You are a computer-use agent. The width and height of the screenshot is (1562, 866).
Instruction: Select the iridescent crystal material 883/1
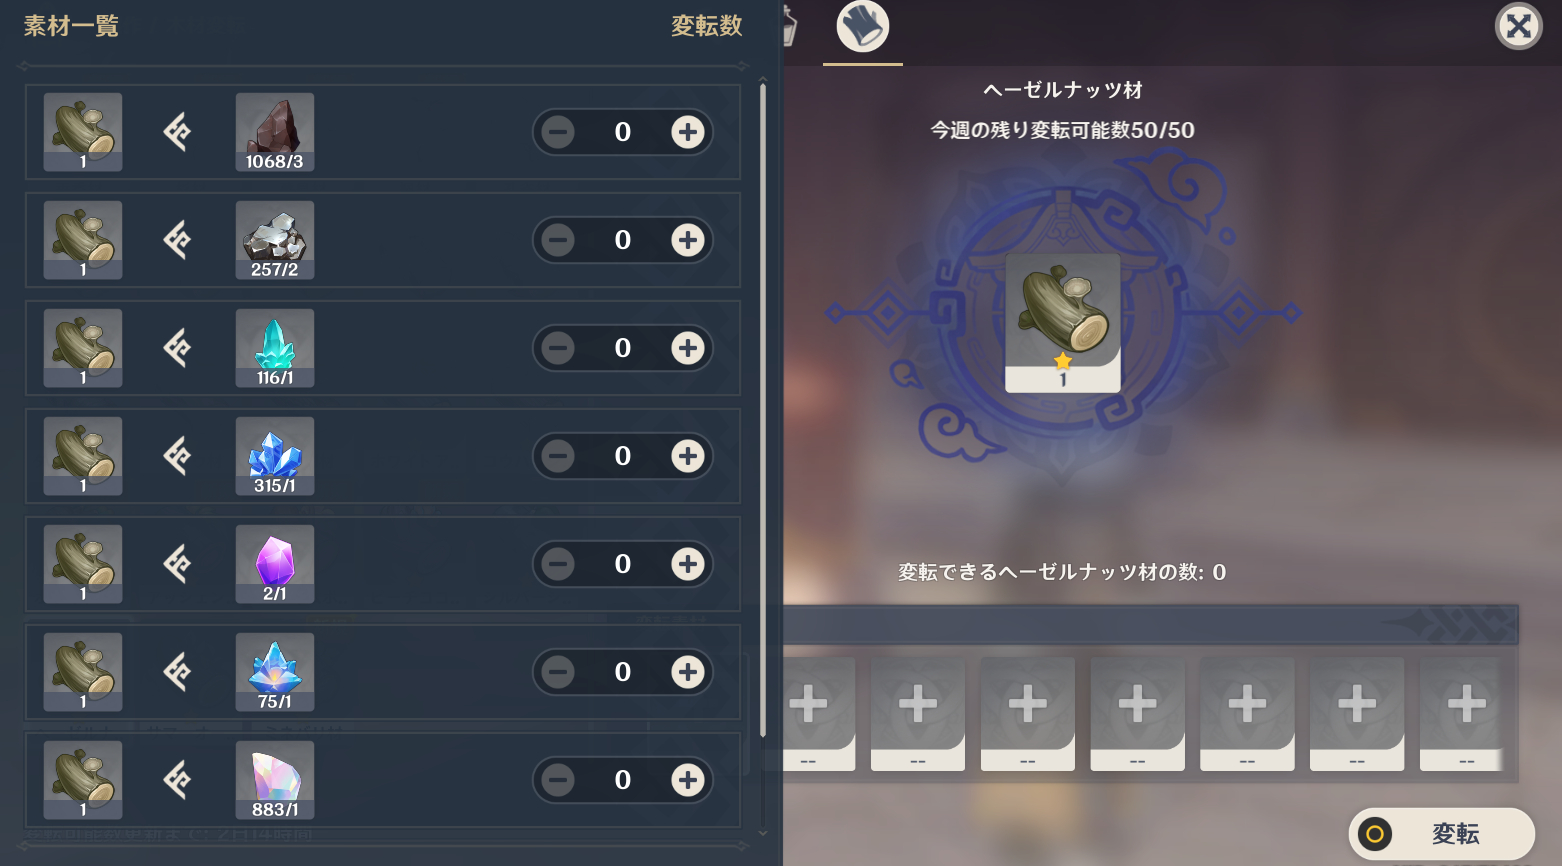click(275, 780)
